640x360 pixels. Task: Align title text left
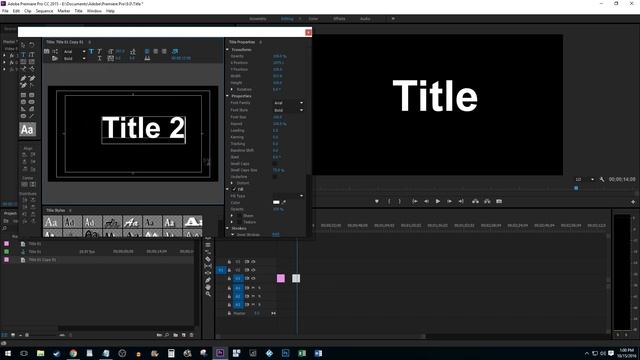(147, 51)
